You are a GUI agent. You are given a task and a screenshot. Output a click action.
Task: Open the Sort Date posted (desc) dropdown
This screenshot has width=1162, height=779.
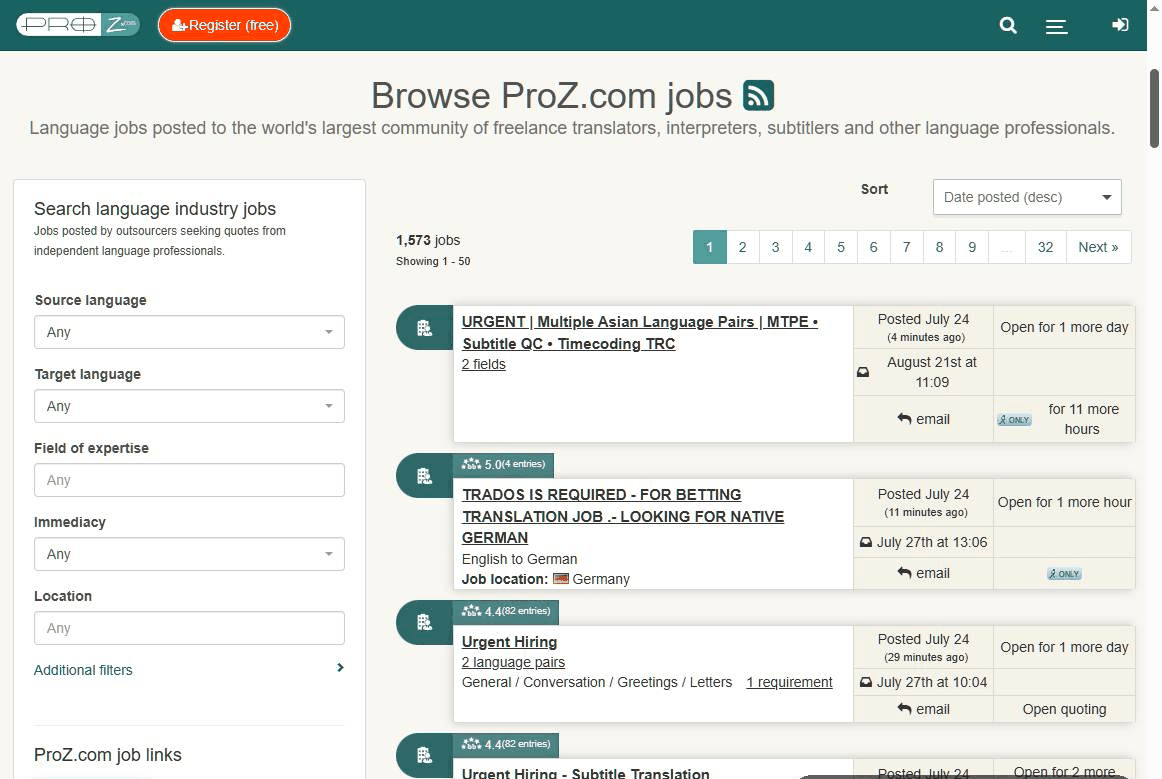1027,197
